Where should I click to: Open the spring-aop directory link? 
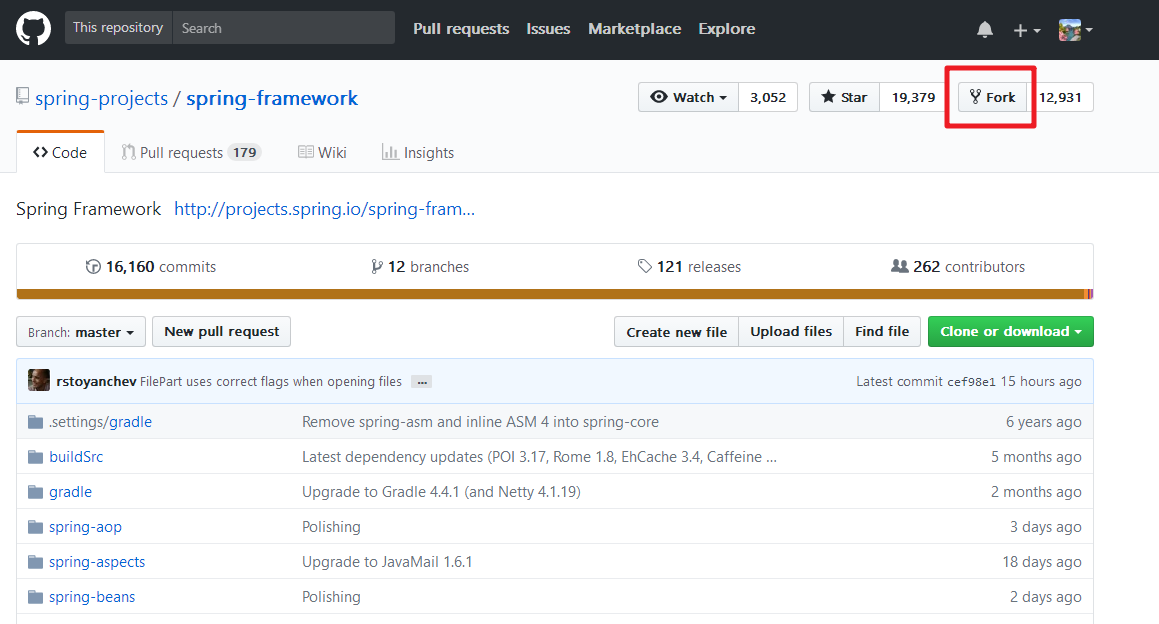[85, 527]
